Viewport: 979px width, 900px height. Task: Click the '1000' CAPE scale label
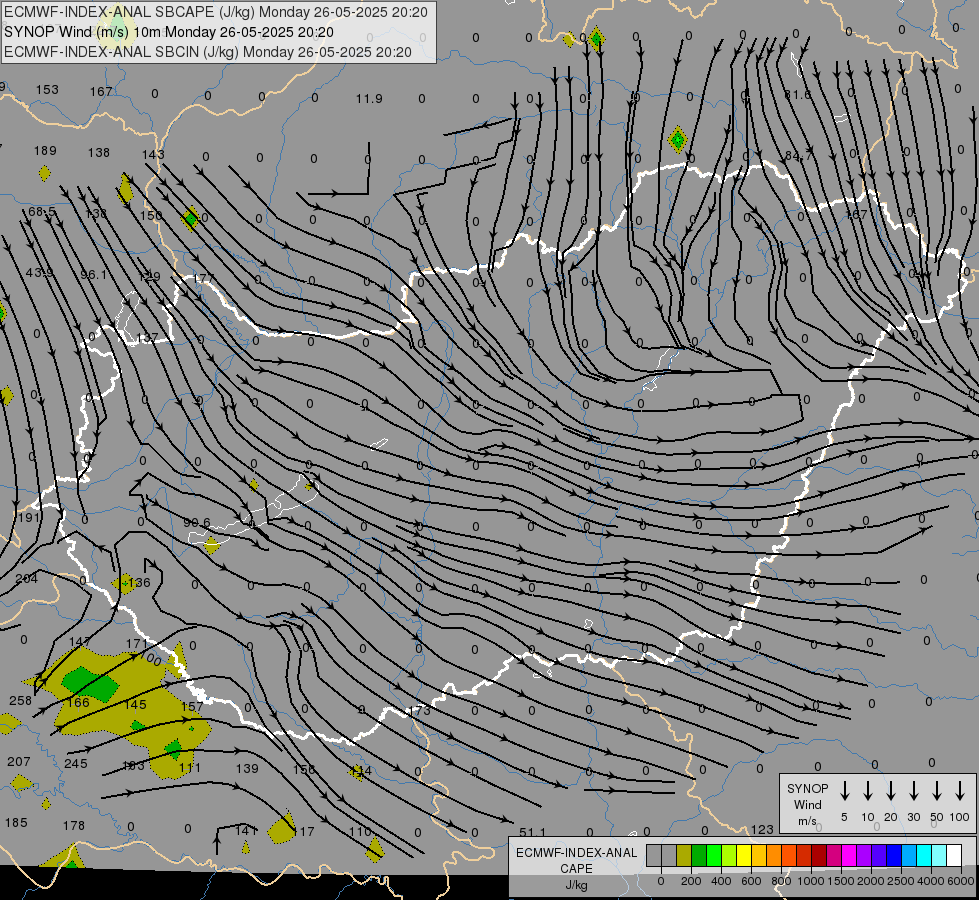click(x=810, y=881)
